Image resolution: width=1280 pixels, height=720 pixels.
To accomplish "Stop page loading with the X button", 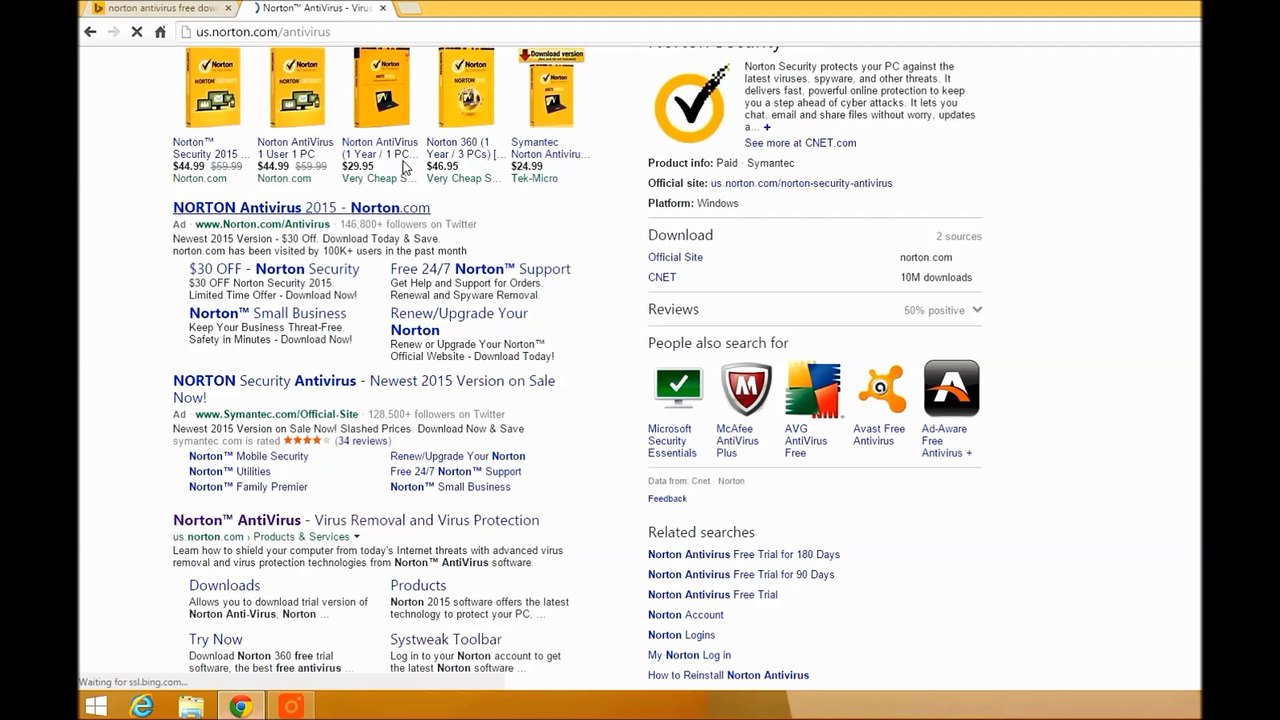I will pos(136,32).
